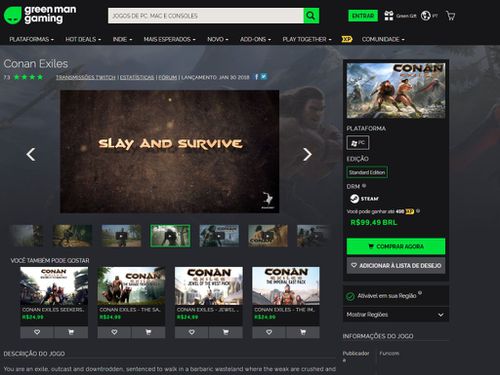
Task: Click the green activation checkmark icon
Action: point(350,296)
